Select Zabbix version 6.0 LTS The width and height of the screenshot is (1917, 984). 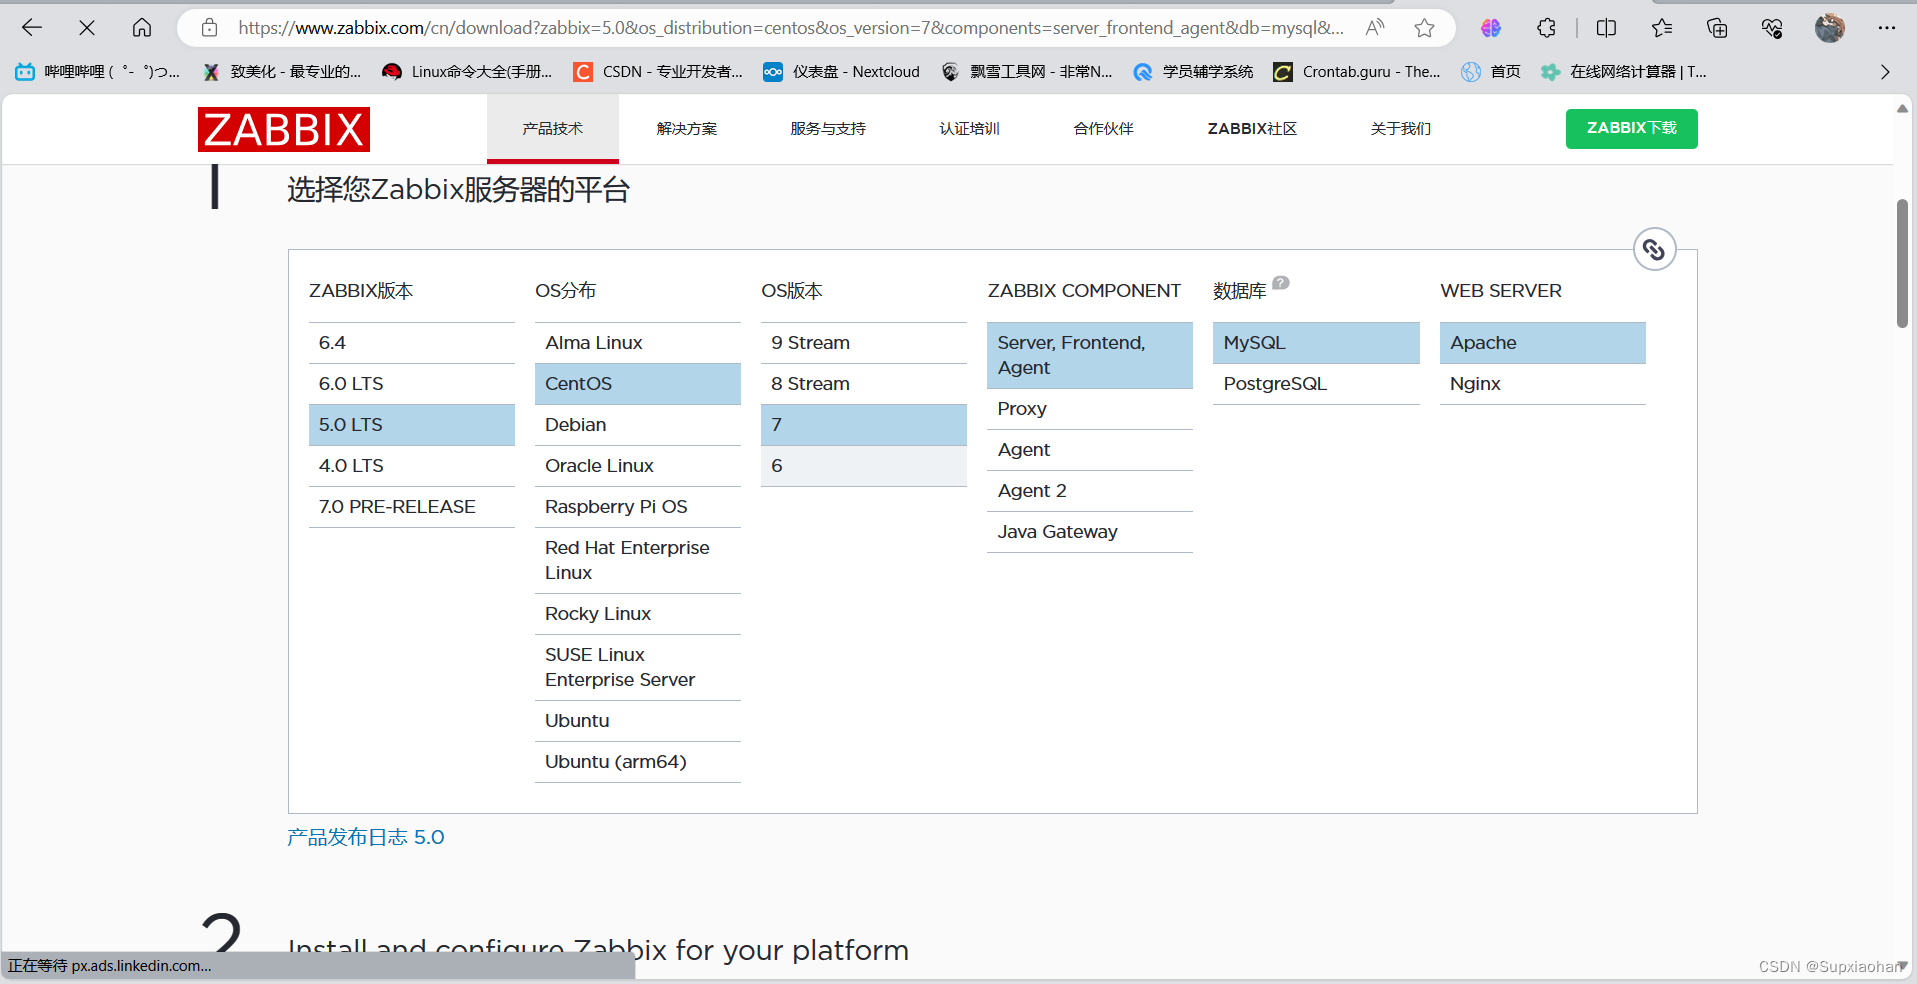pos(411,384)
